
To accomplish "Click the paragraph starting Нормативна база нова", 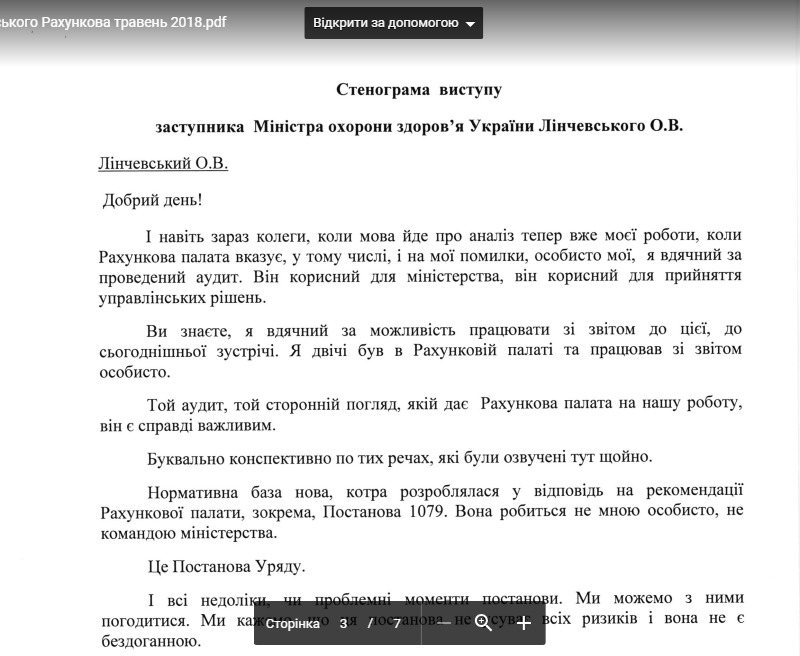I will pyautogui.click(x=421, y=512).
